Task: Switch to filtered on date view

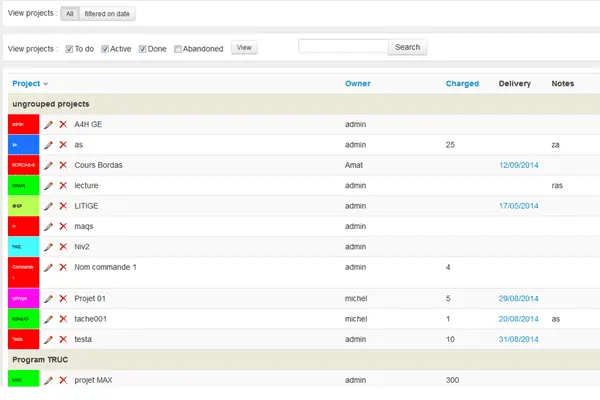Action: (105, 14)
